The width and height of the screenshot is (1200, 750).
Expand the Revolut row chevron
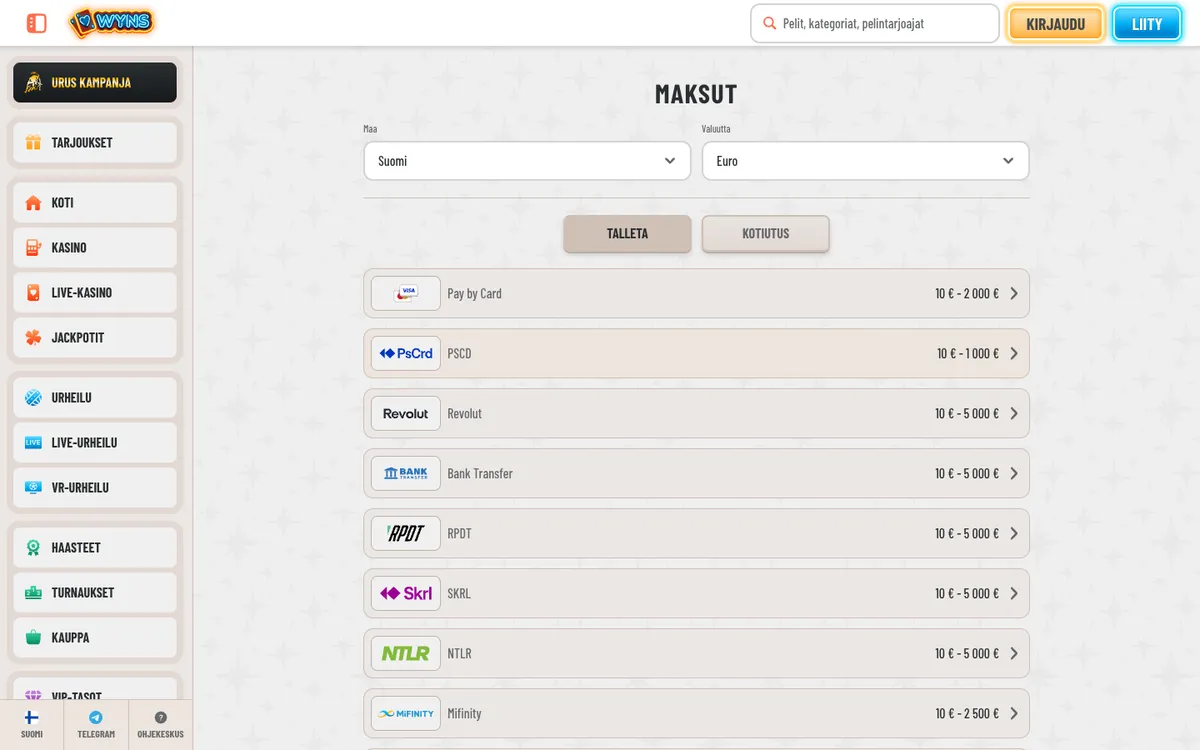tap(1014, 413)
